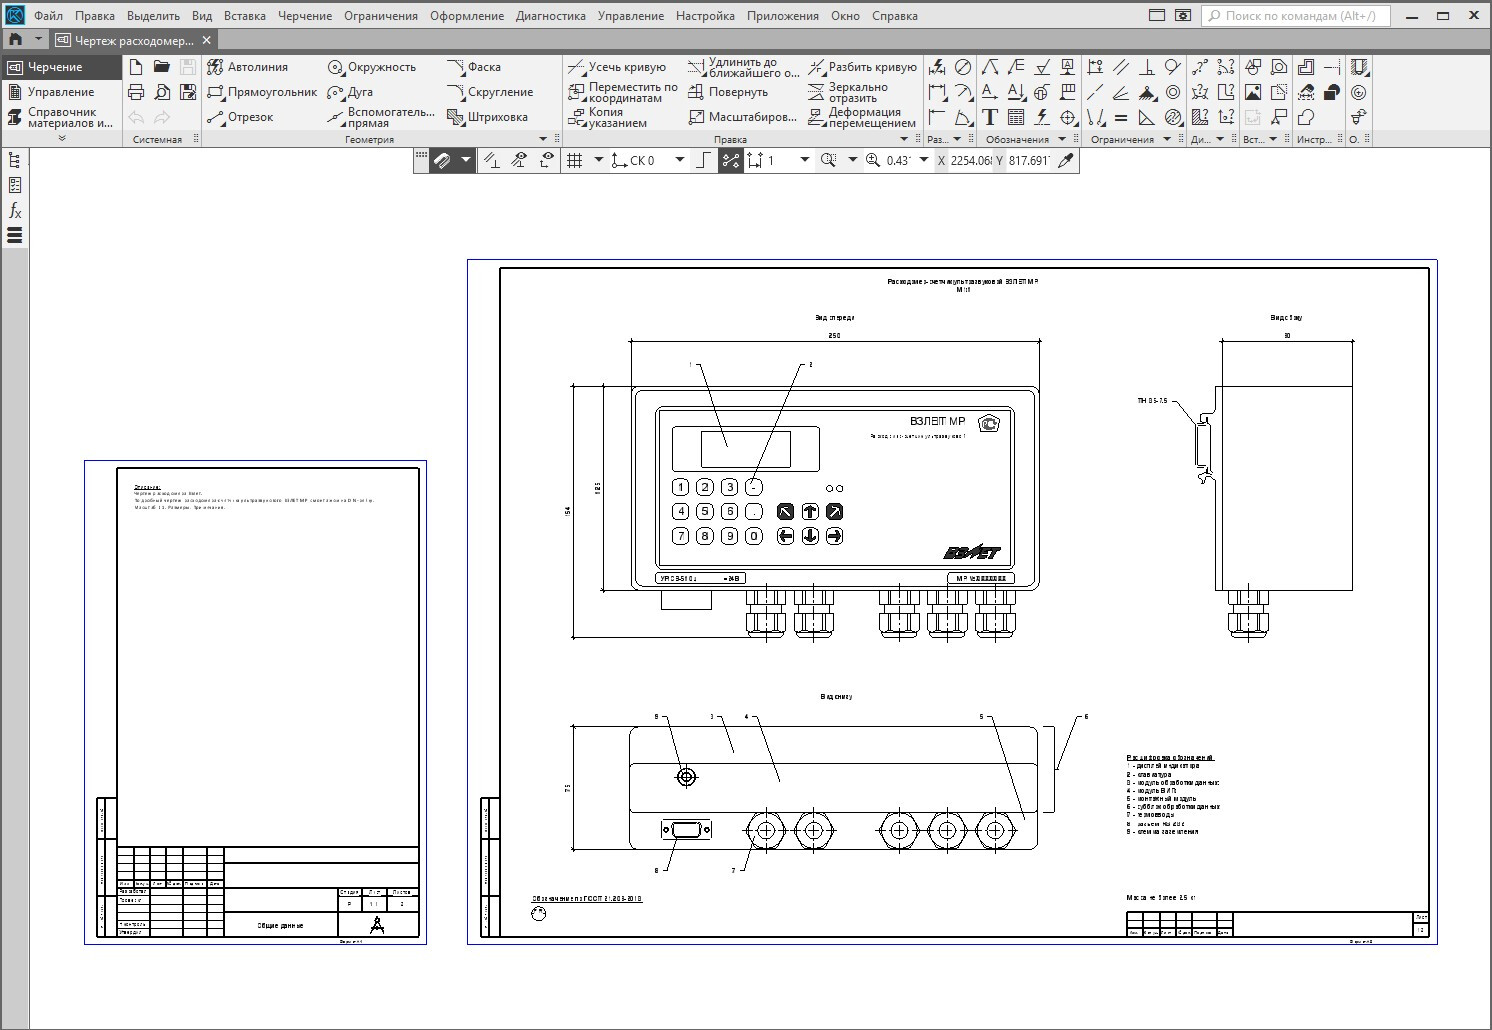The image size is (1492, 1030).
Task: Open the СК 0 coordinate system dropdown
Action: pos(680,160)
